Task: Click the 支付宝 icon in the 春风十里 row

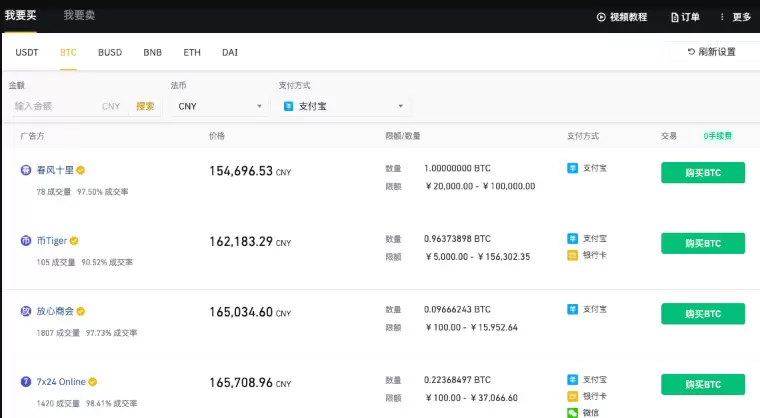Action: [x=572, y=168]
